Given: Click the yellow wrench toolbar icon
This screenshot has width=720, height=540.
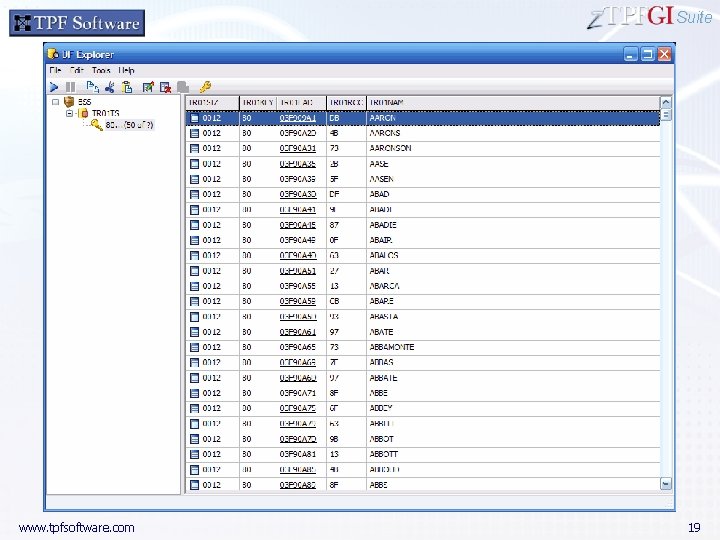Looking at the screenshot, I should coord(205,86).
